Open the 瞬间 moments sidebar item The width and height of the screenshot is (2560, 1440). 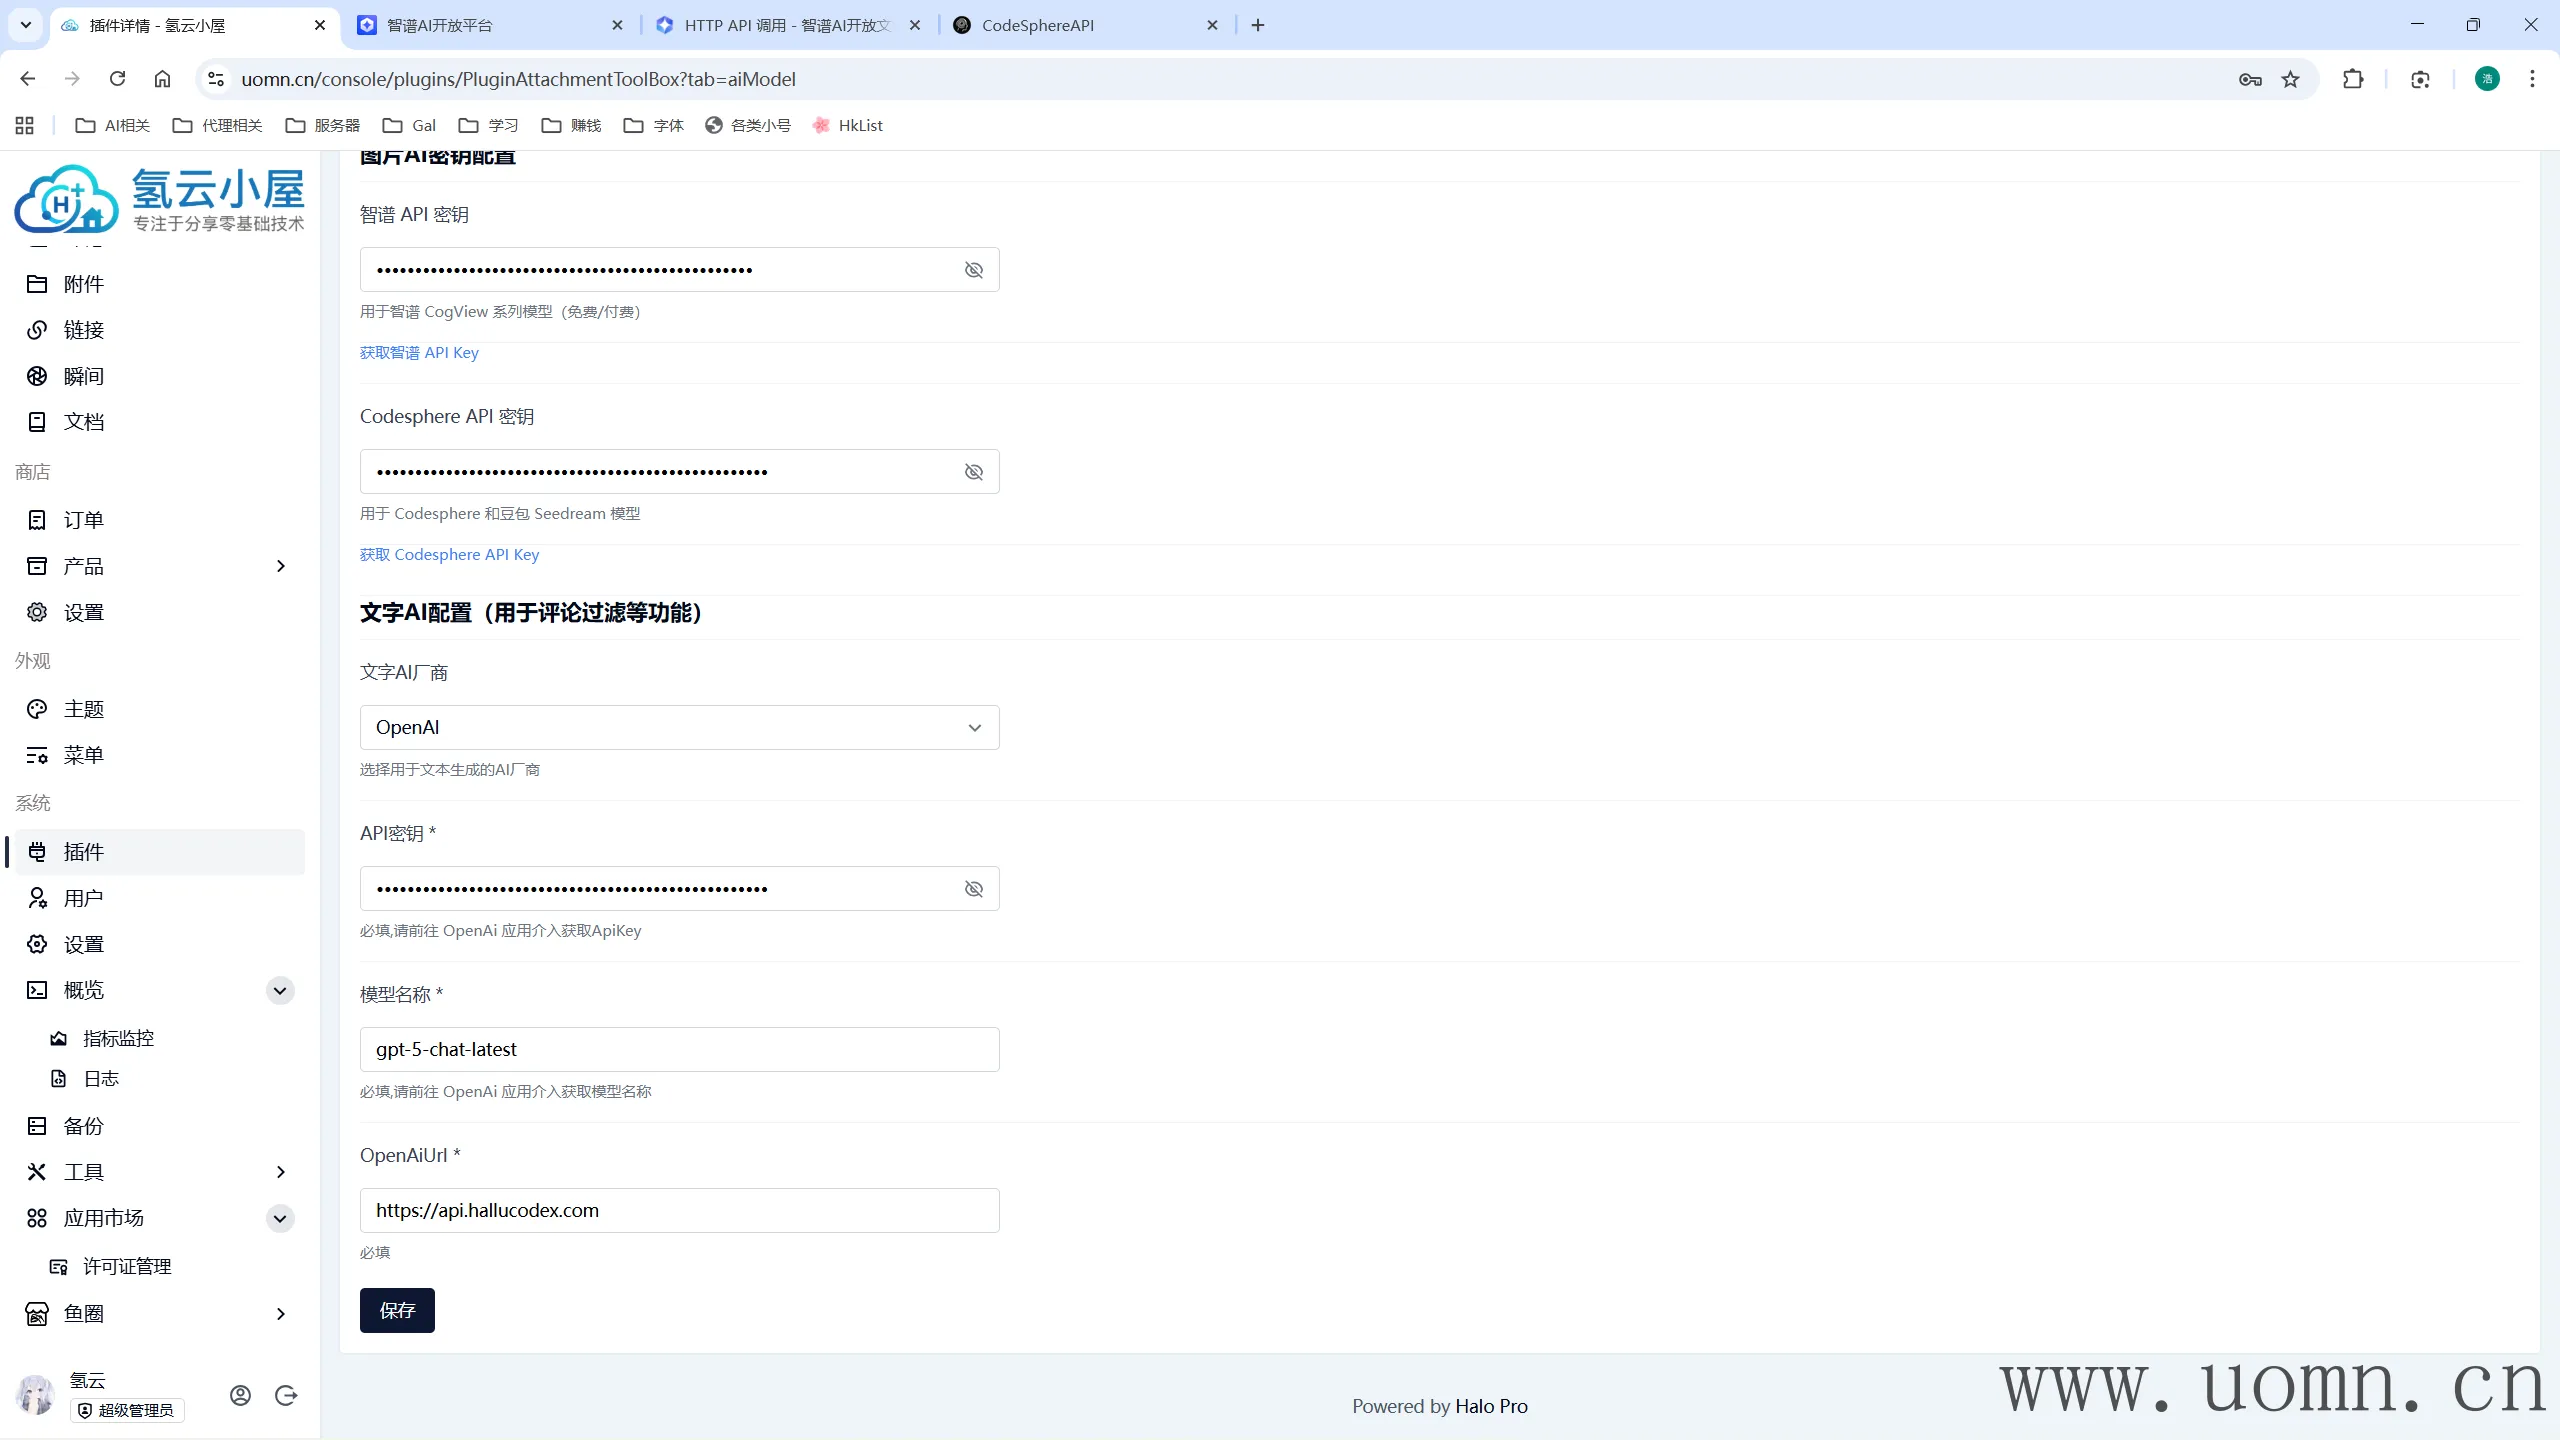point(83,376)
